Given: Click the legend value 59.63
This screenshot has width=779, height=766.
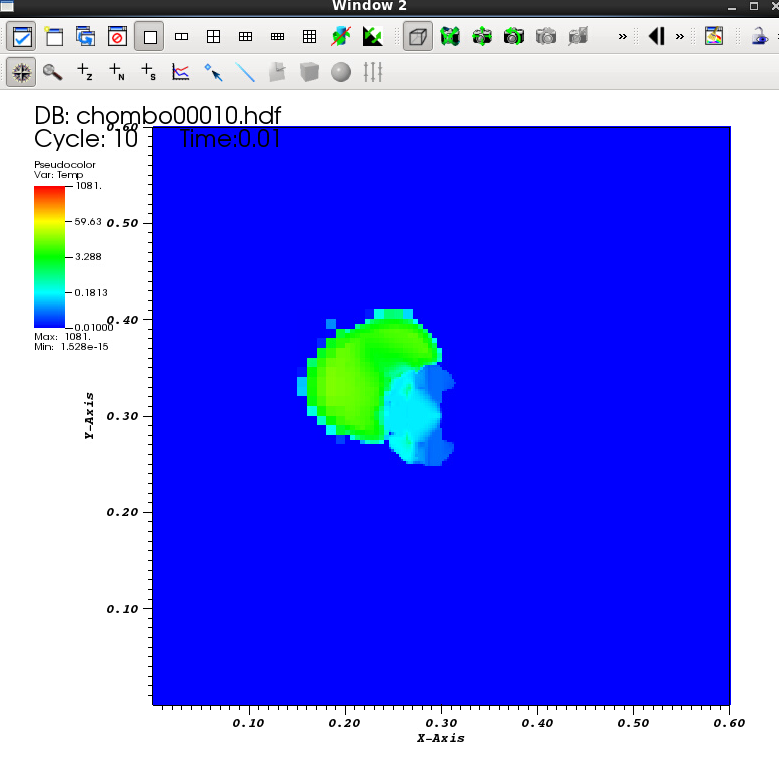Looking at the screenshot, I should (88, 222).
